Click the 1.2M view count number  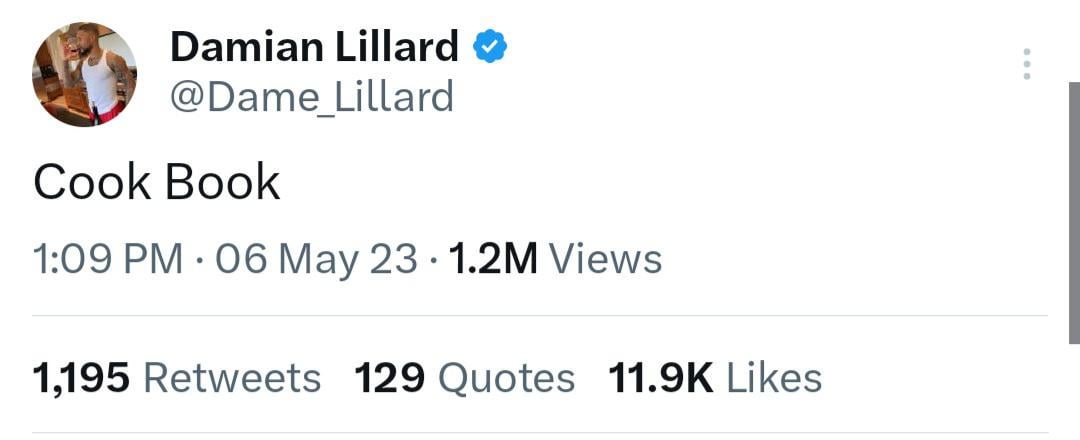(493, 260)
